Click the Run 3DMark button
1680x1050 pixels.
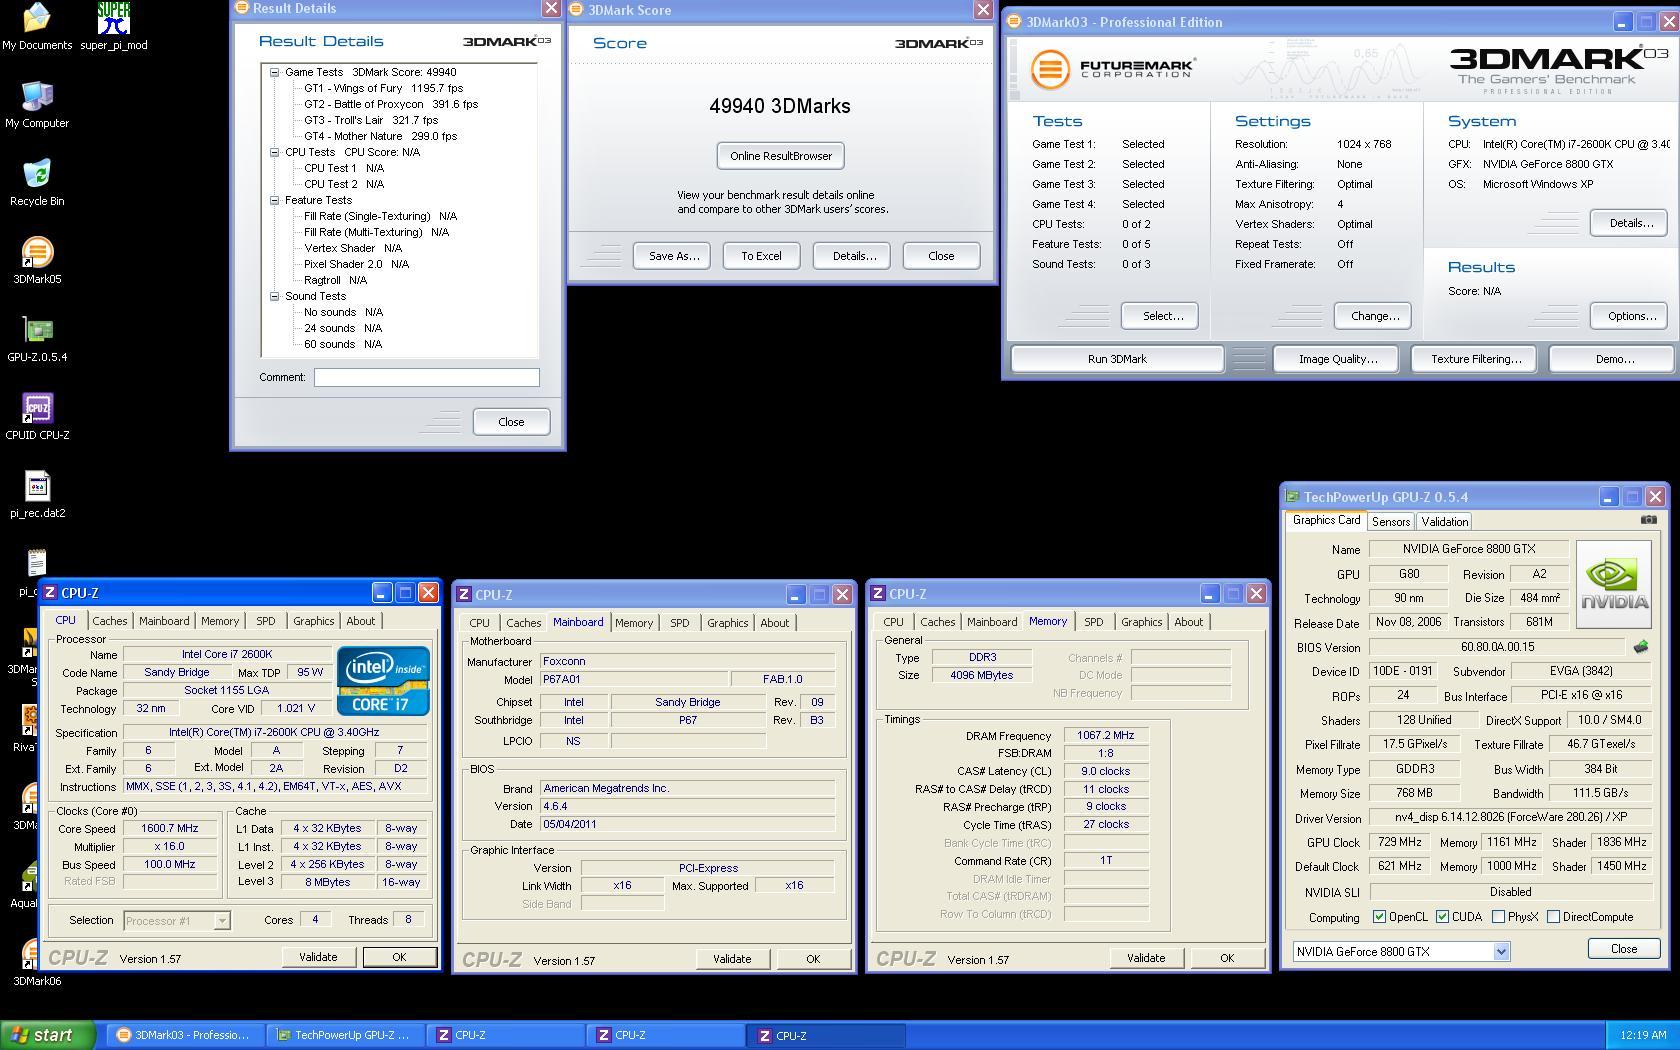click(x=1117, y=359)
